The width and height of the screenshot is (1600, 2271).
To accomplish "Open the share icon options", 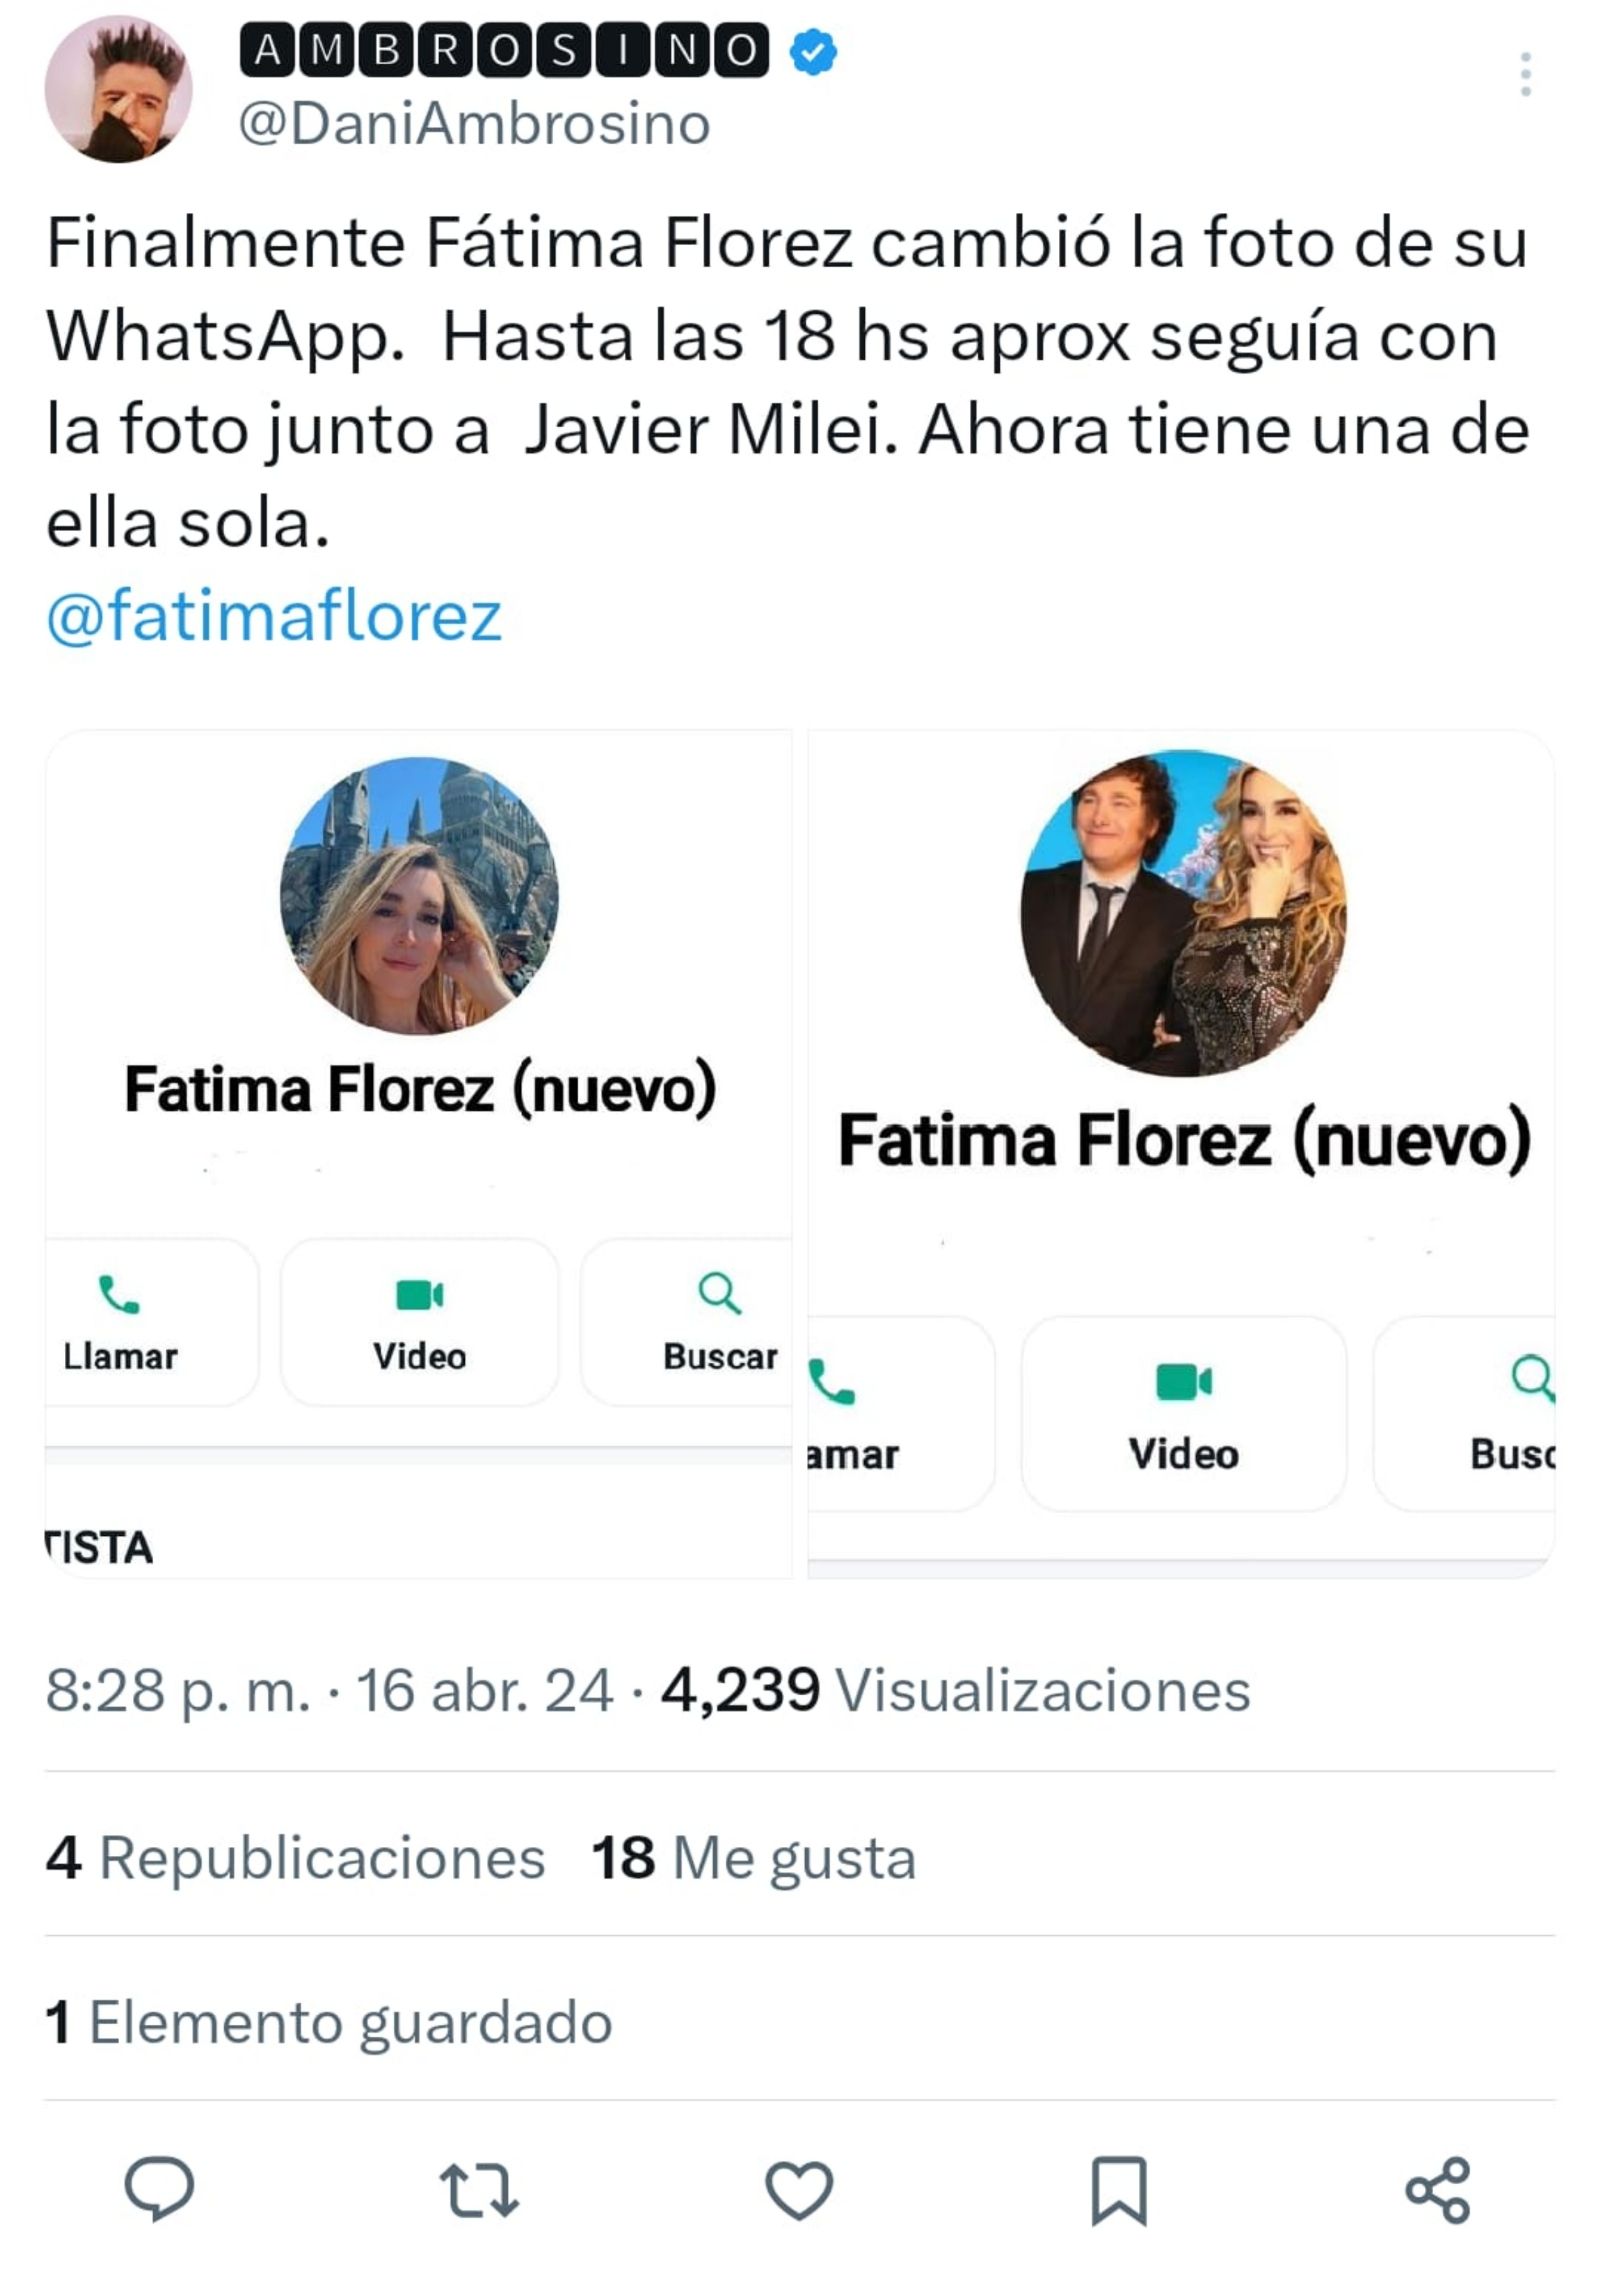I will click(x=1437, y=2190).
